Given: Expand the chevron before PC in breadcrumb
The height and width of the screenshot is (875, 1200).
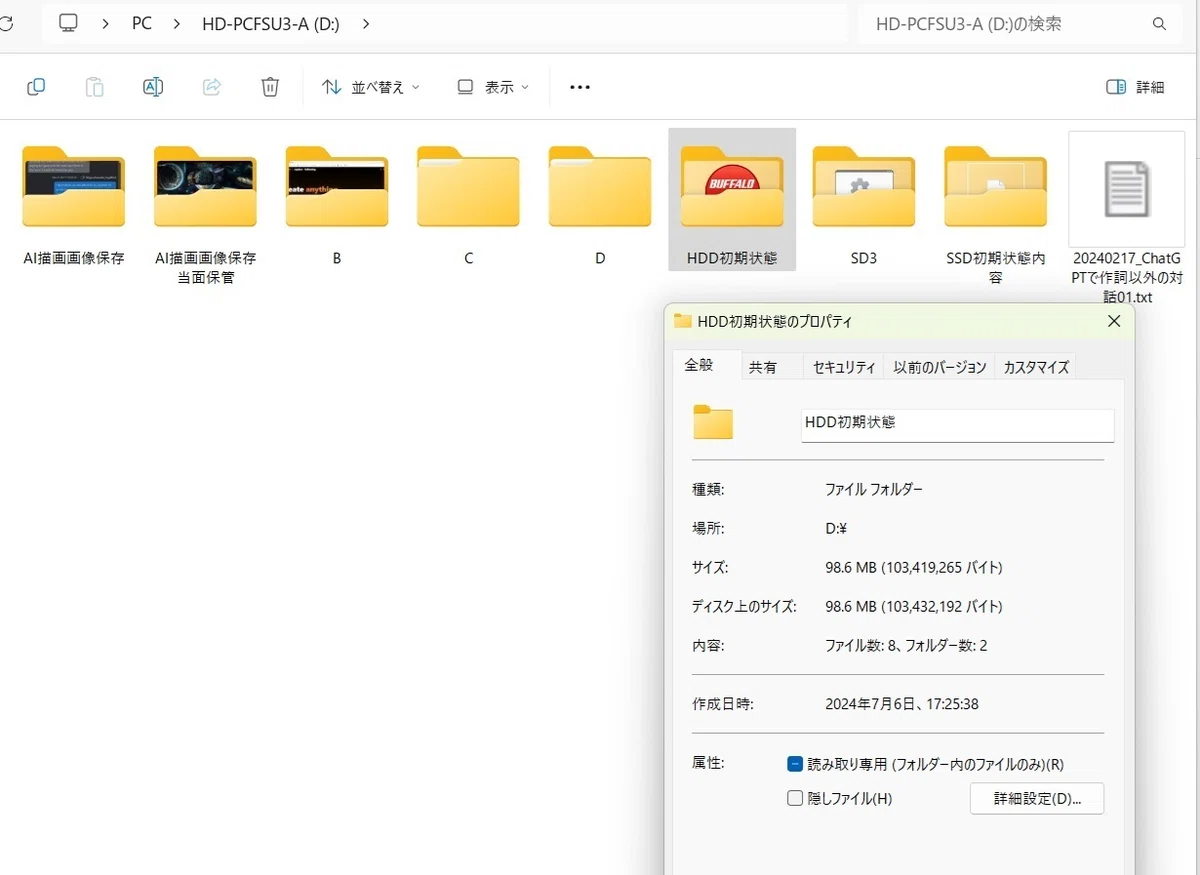Looking at the screenshot, I should [106, 24].
